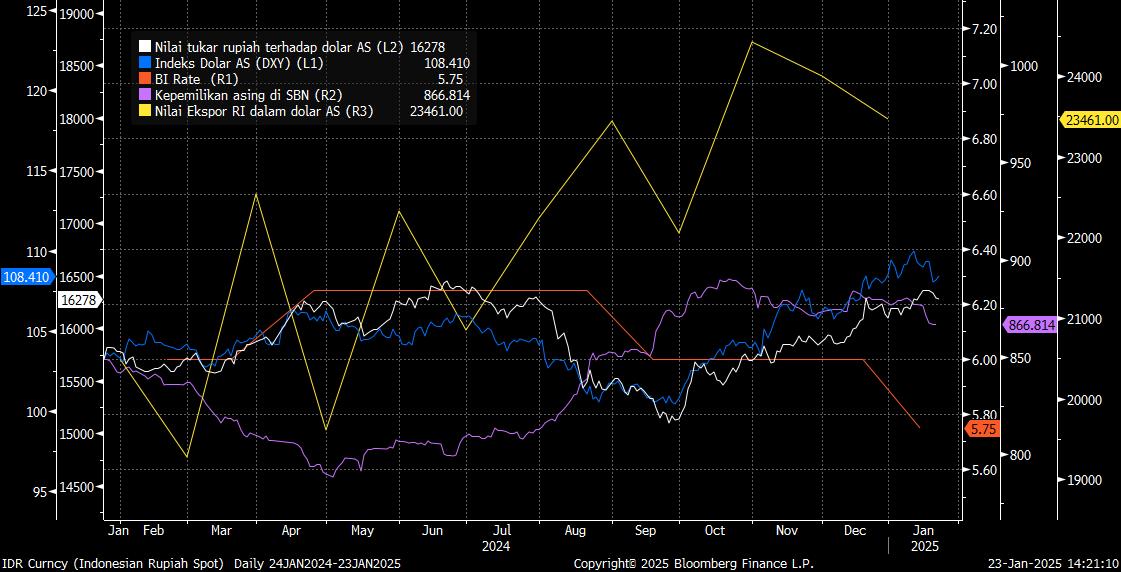
Task: Click the Oct label on the time axis
Action: click(x=714, y=530)
